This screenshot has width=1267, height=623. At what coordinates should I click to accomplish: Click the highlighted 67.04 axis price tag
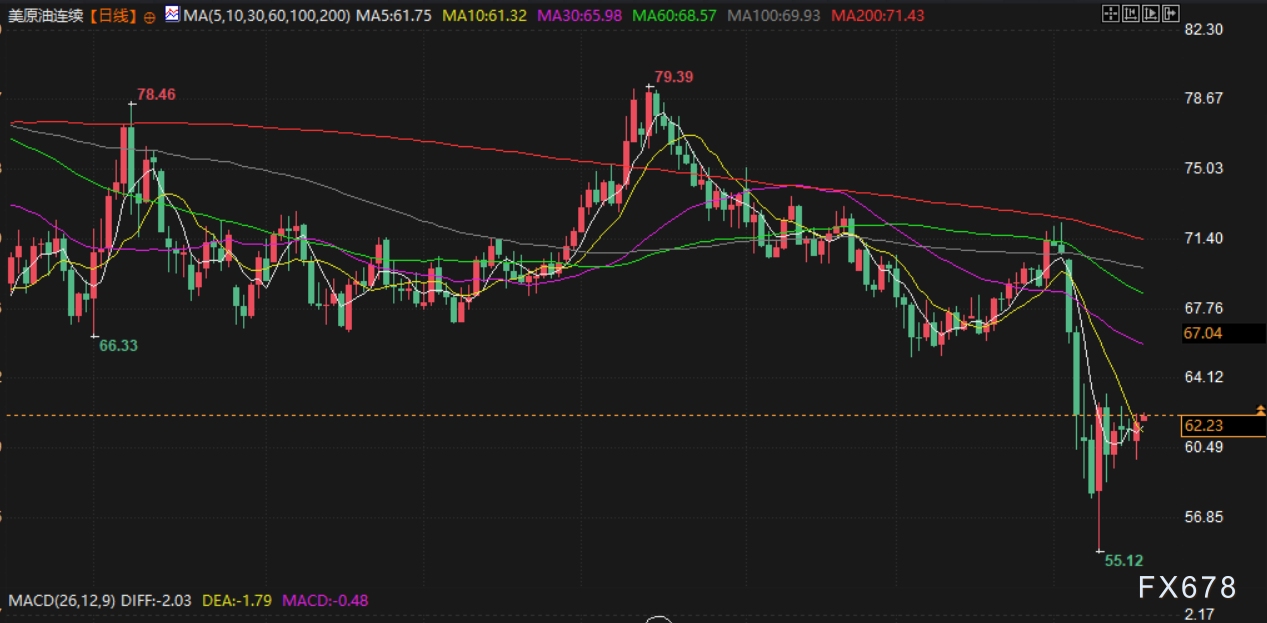[x=1222, y=333]
